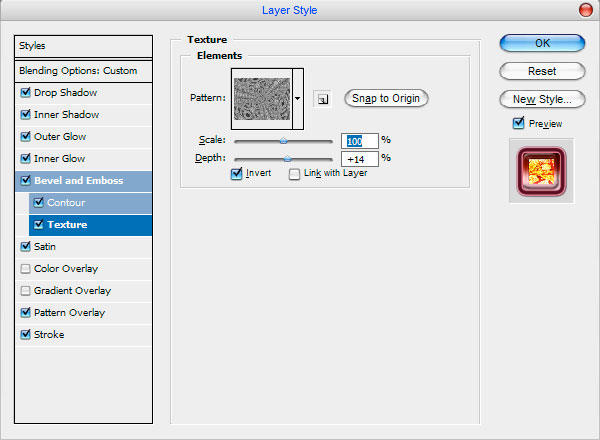Click the Reset button
Screen dimensions: 600x440
tap(542, 71)
